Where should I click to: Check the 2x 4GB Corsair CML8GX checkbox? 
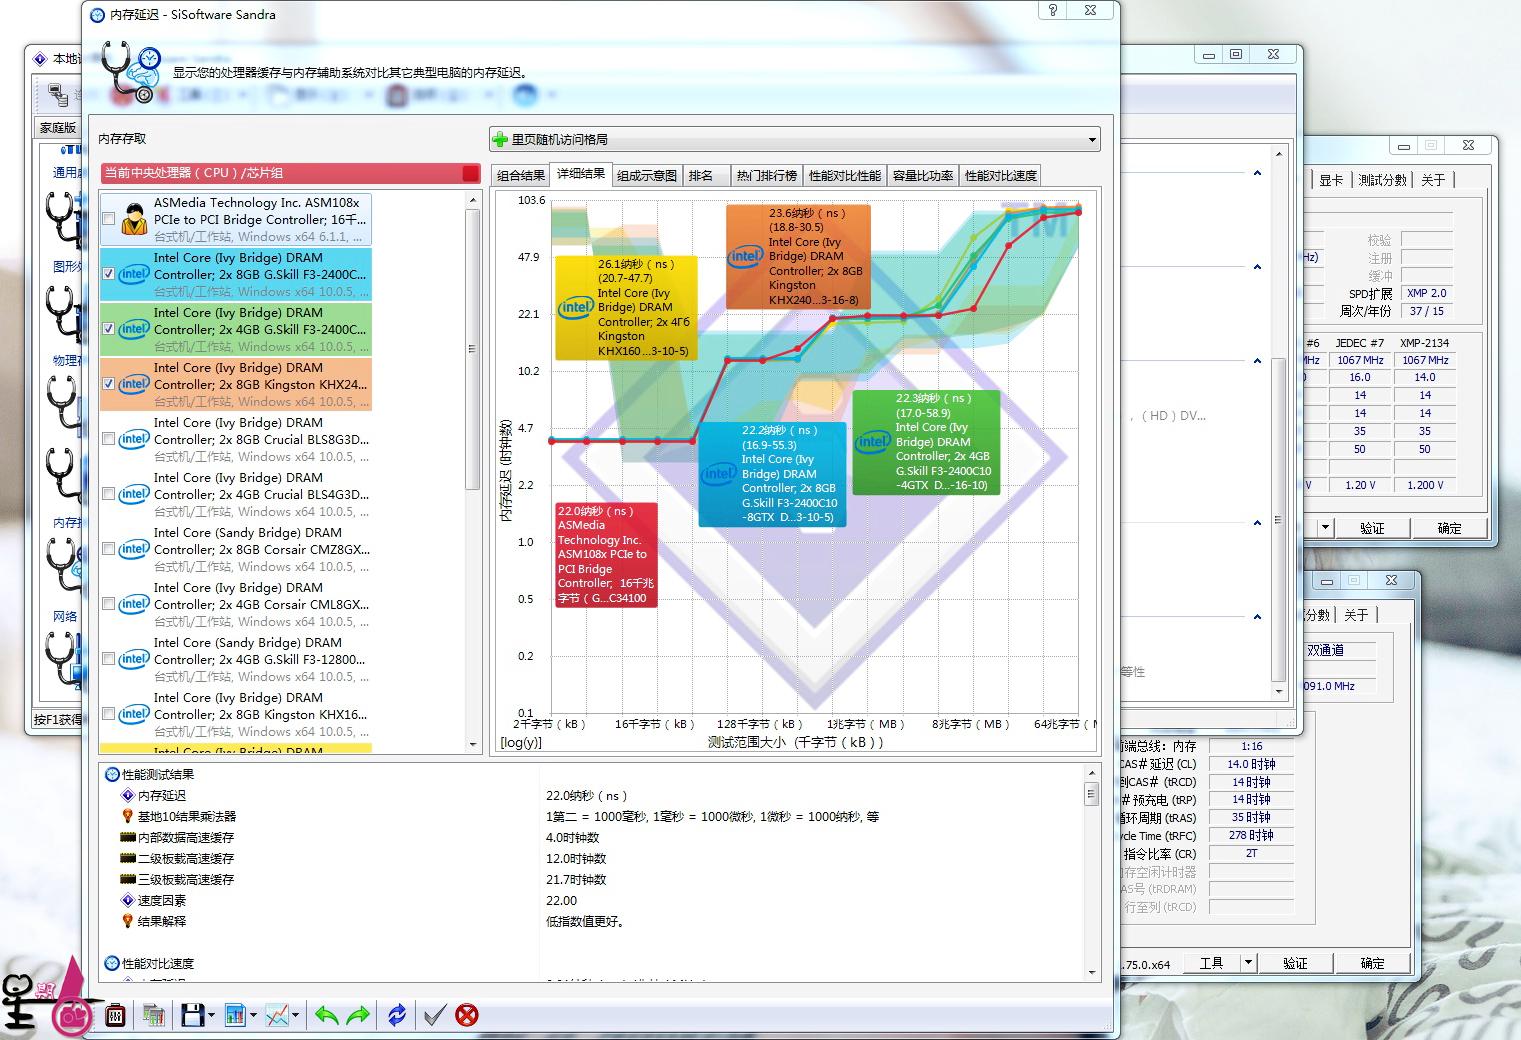[108, 604]
